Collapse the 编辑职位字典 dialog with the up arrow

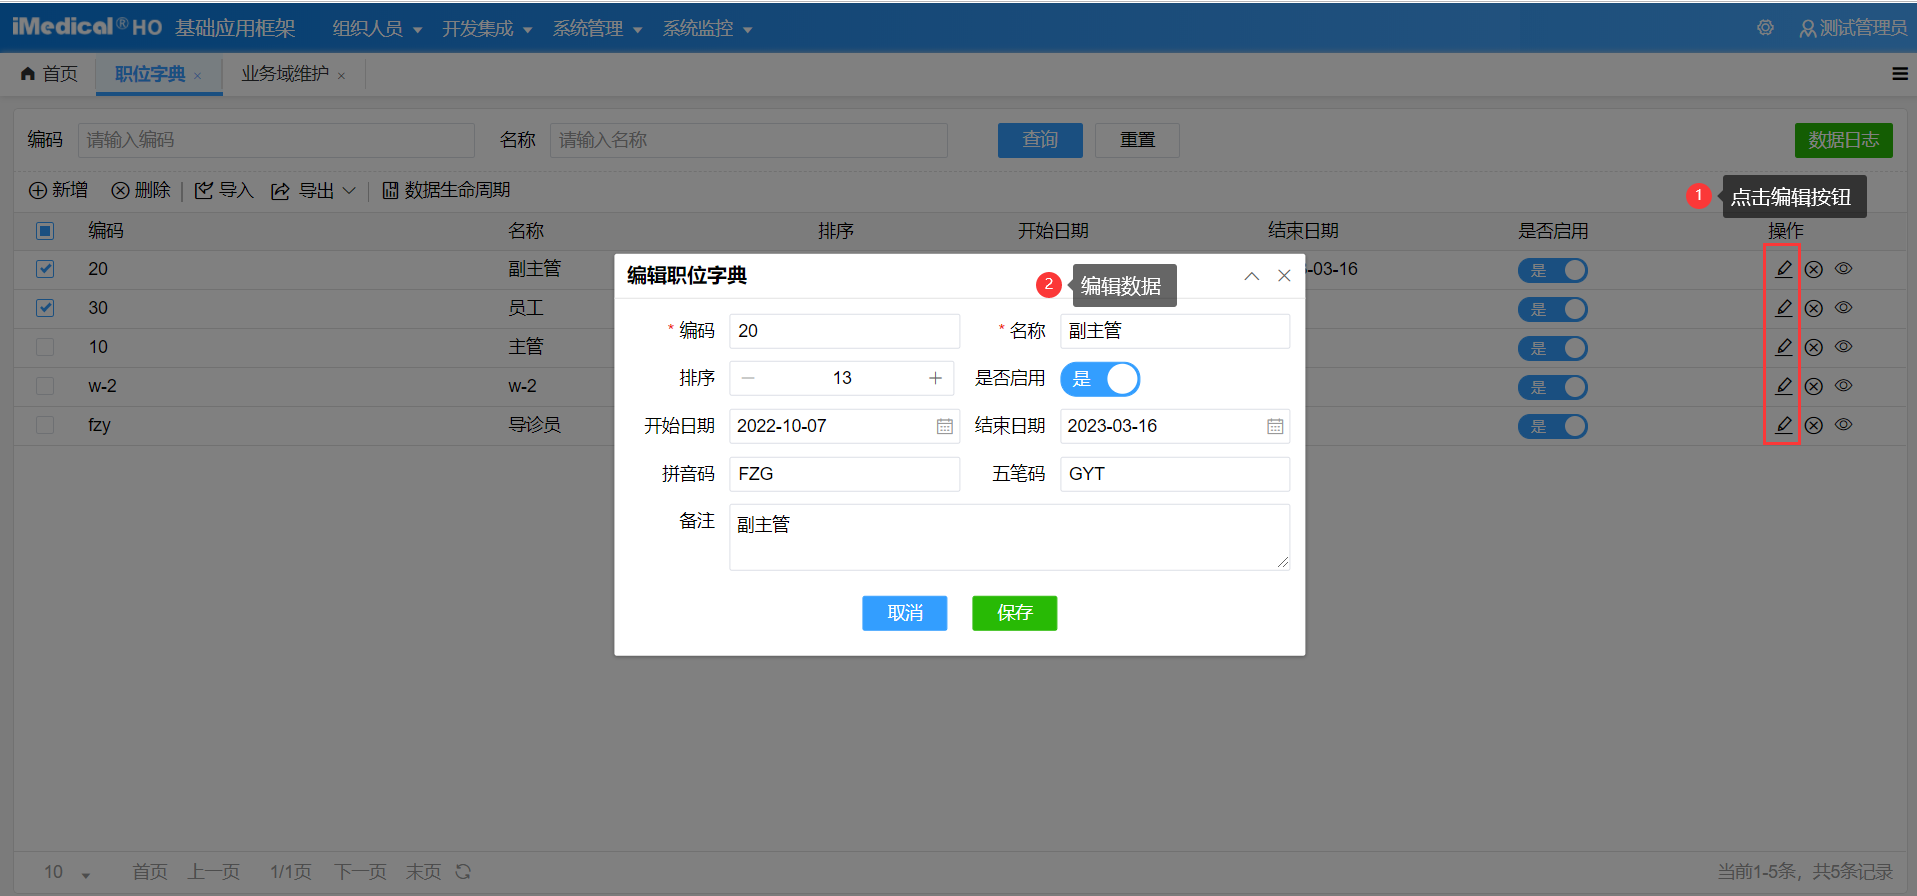(x=1252, y=276)
